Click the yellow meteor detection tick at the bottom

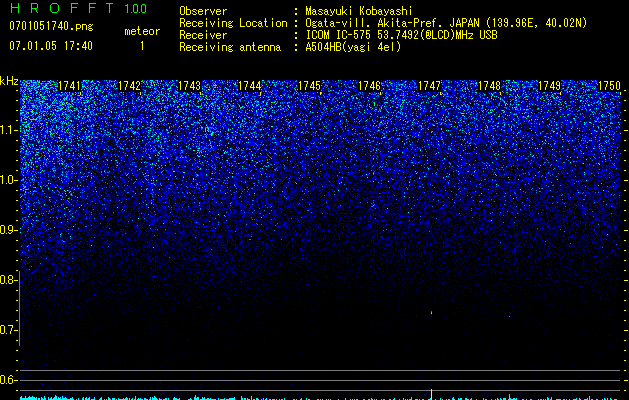[x=431, y=394]
